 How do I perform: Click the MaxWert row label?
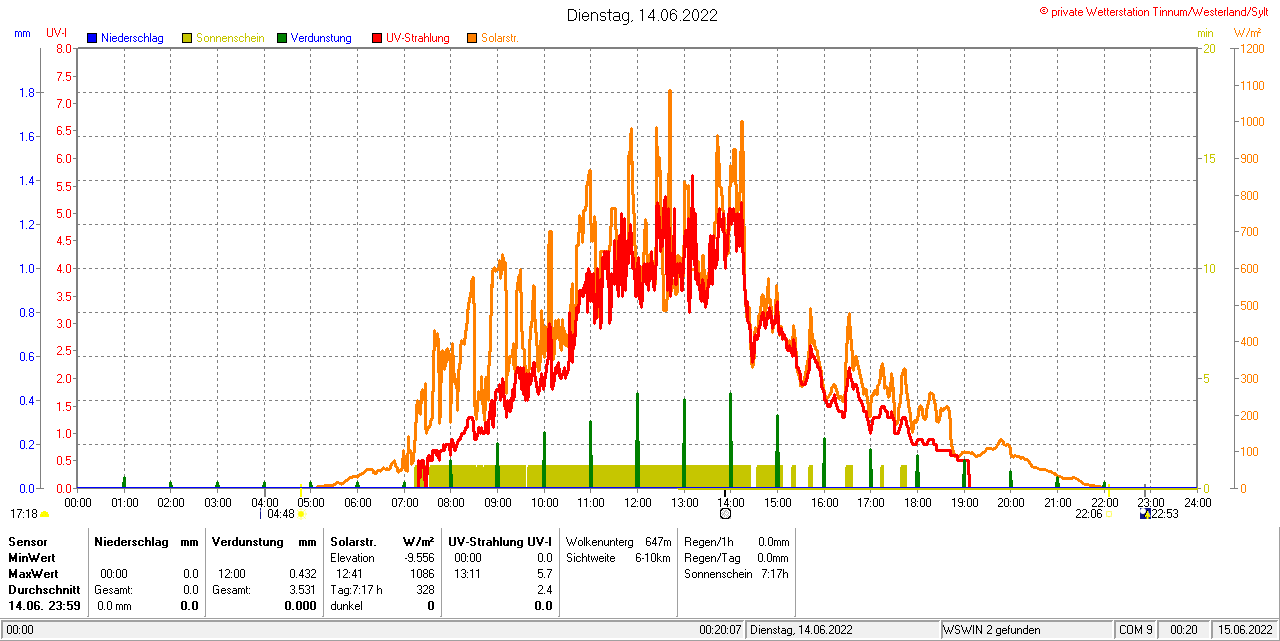point(34,574)
